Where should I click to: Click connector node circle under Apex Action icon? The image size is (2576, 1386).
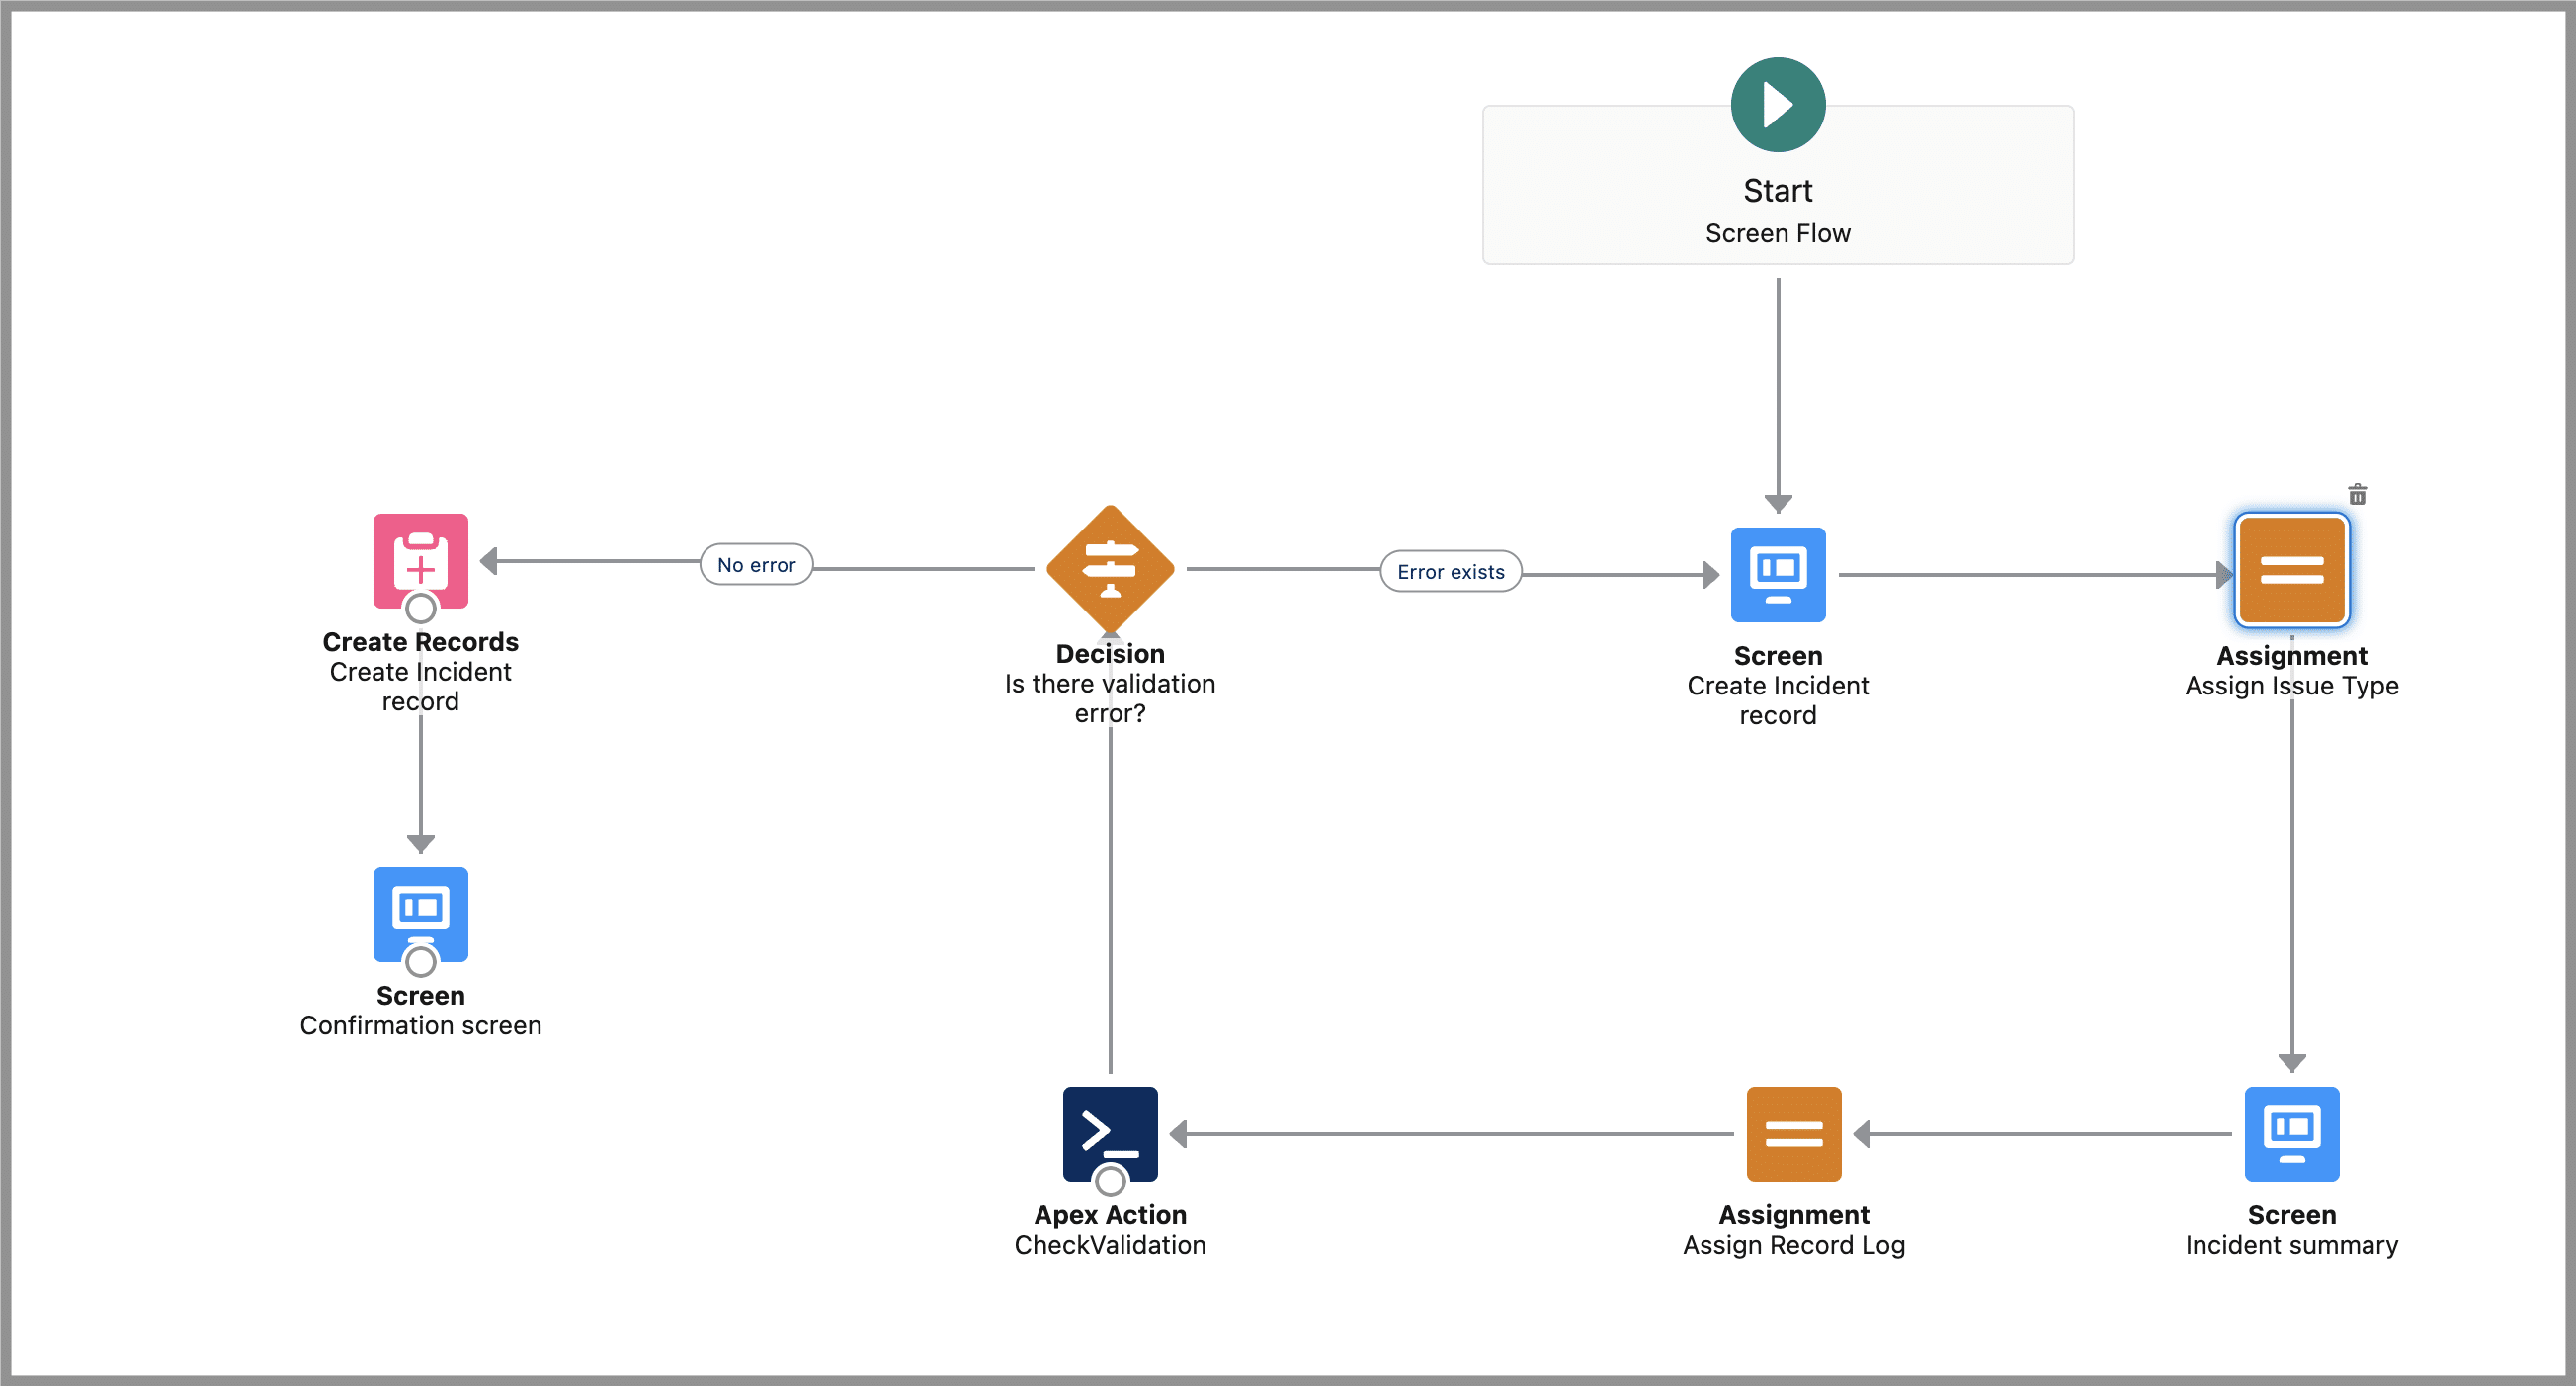pos(1110,1180)
